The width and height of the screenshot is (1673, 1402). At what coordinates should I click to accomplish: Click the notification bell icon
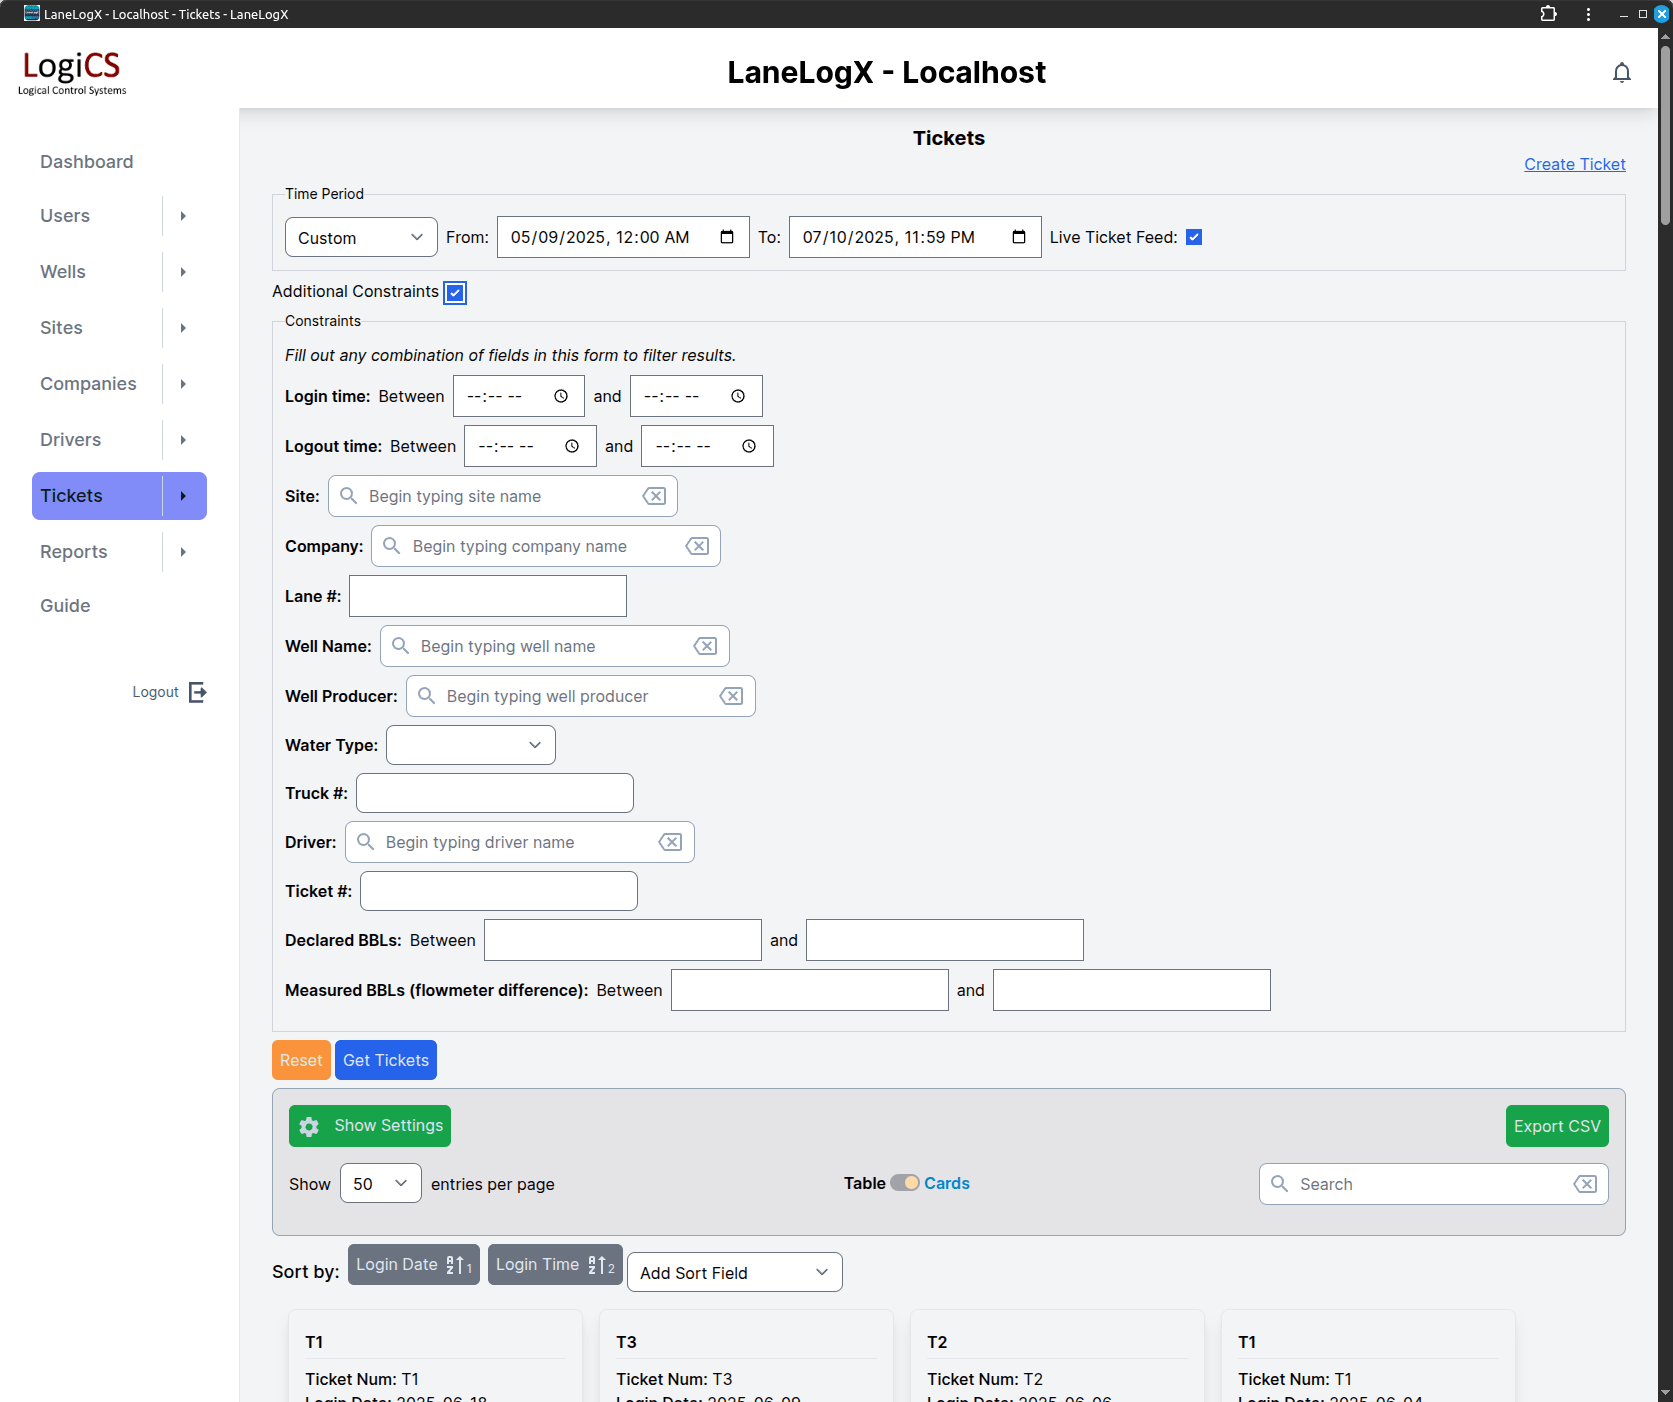click(1621, 73)
